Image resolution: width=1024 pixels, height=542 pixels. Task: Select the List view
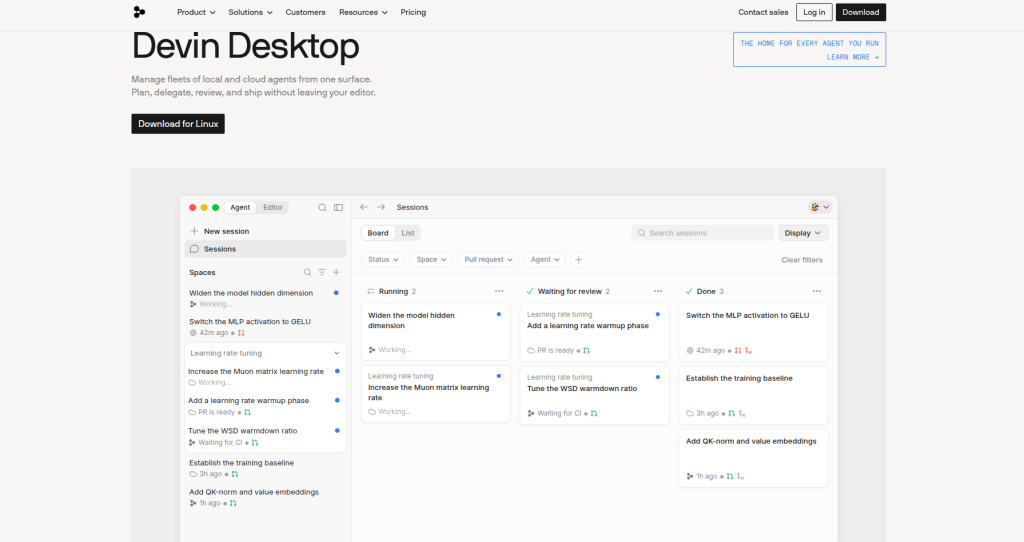(x=408, y=233)
